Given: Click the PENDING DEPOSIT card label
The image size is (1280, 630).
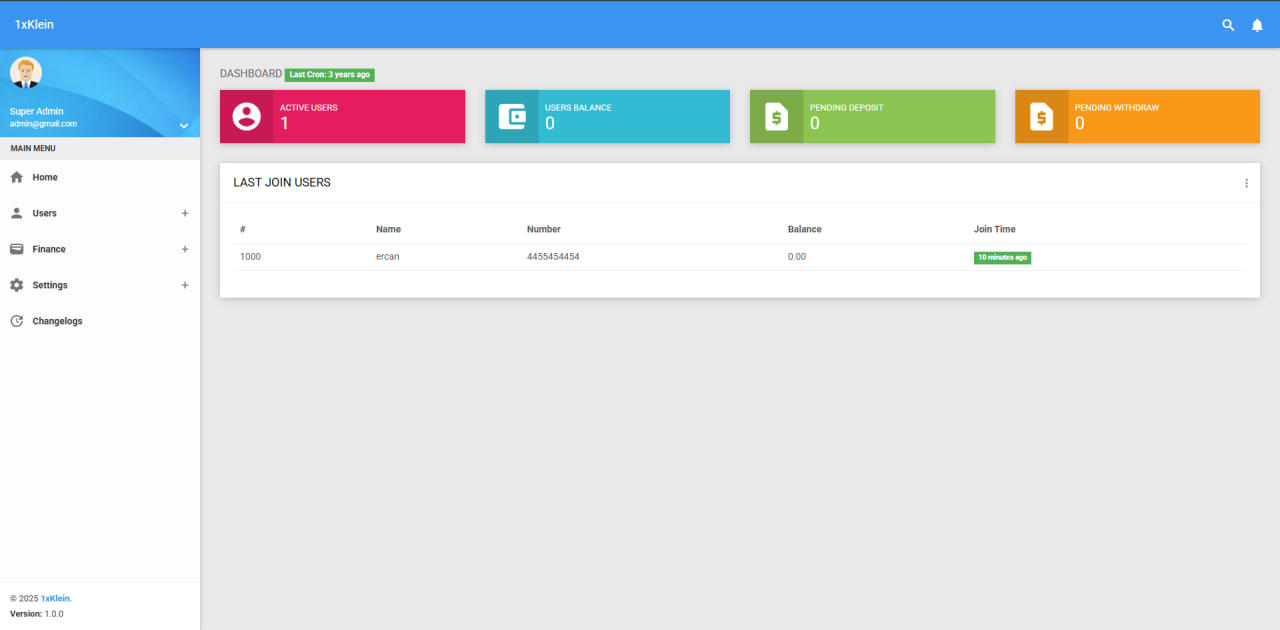Looking at the screenshot, I should pyautogui.click(x=847, y=107).
